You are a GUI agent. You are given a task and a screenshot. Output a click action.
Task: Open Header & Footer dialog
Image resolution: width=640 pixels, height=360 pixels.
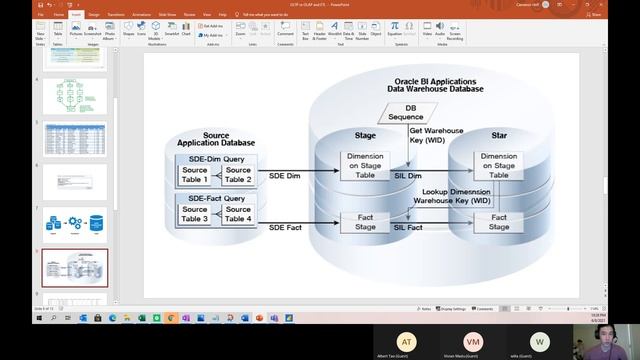[x=319, y=31]
